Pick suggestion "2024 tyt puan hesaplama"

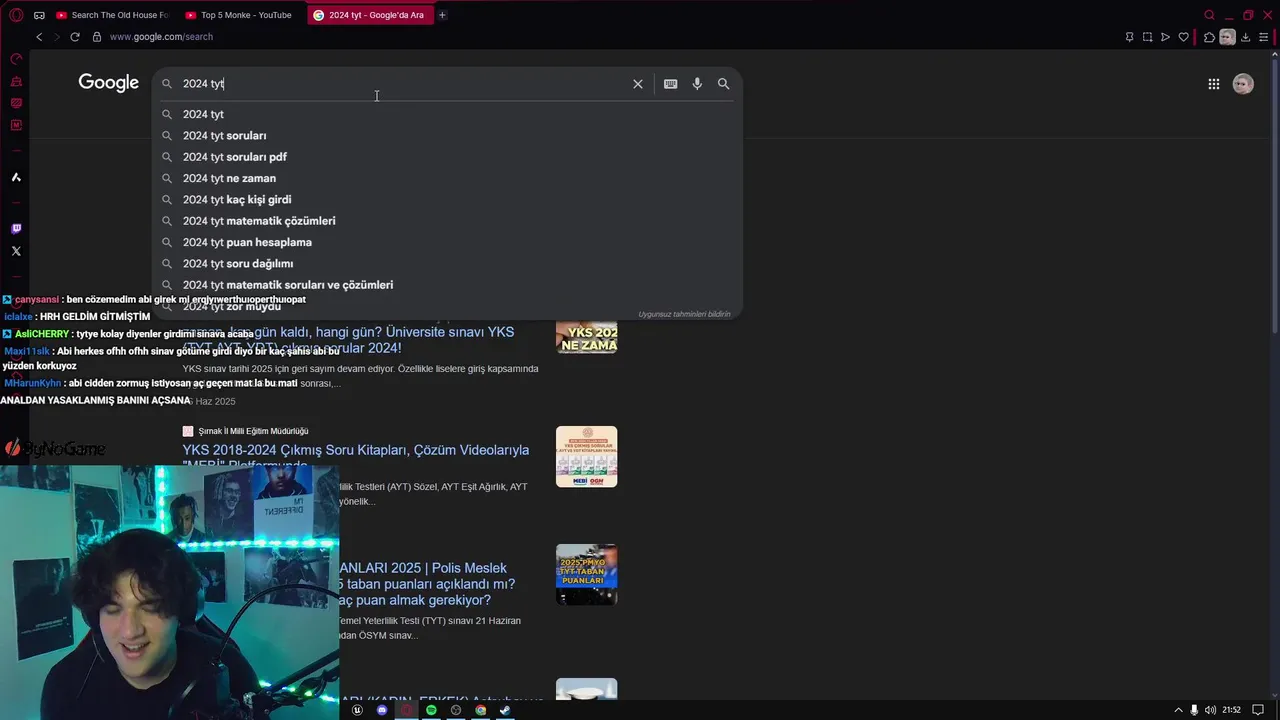[x=447, y=242]
